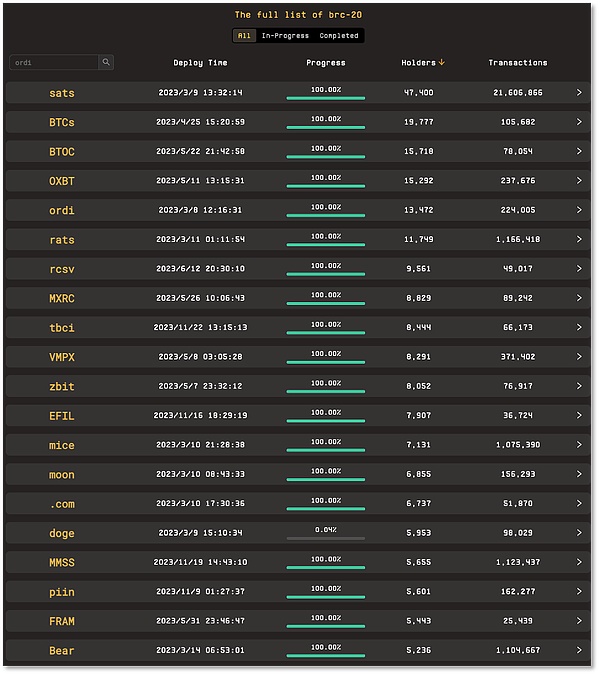
Task: Open the .com token link
Action: click(61, 504)
